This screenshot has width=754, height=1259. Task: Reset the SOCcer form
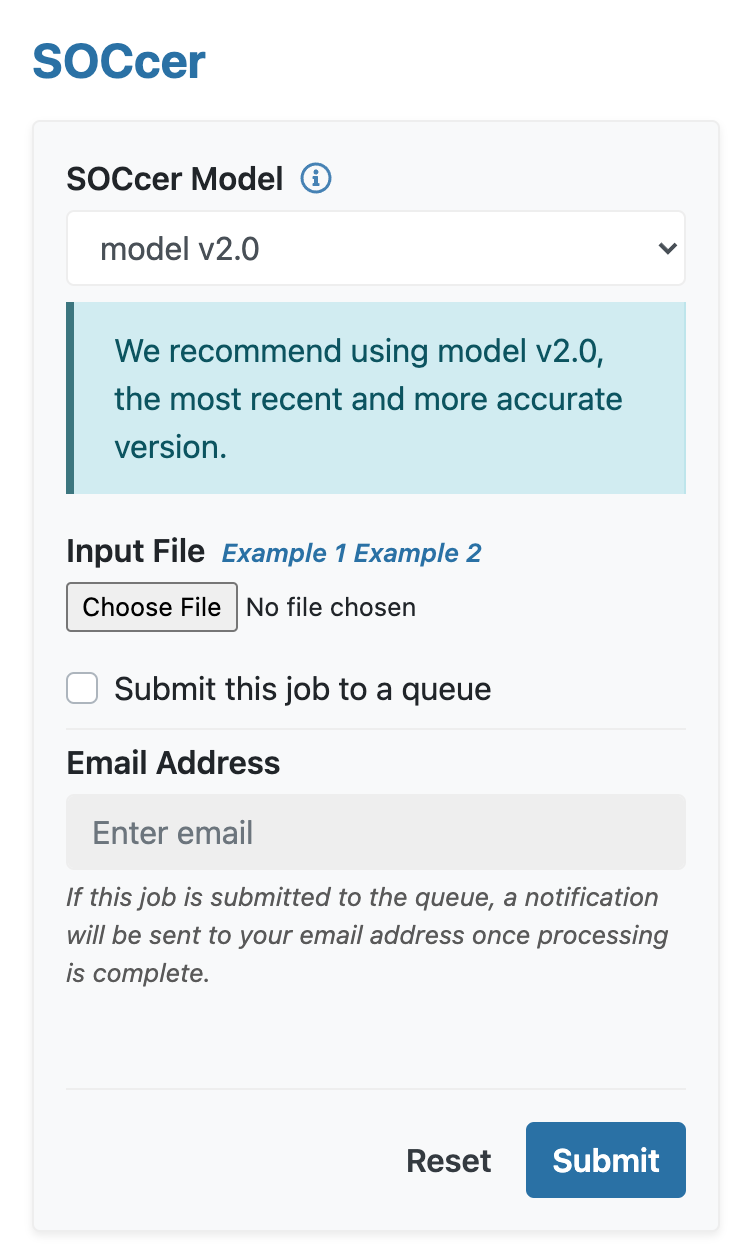tap(448, 1160)
